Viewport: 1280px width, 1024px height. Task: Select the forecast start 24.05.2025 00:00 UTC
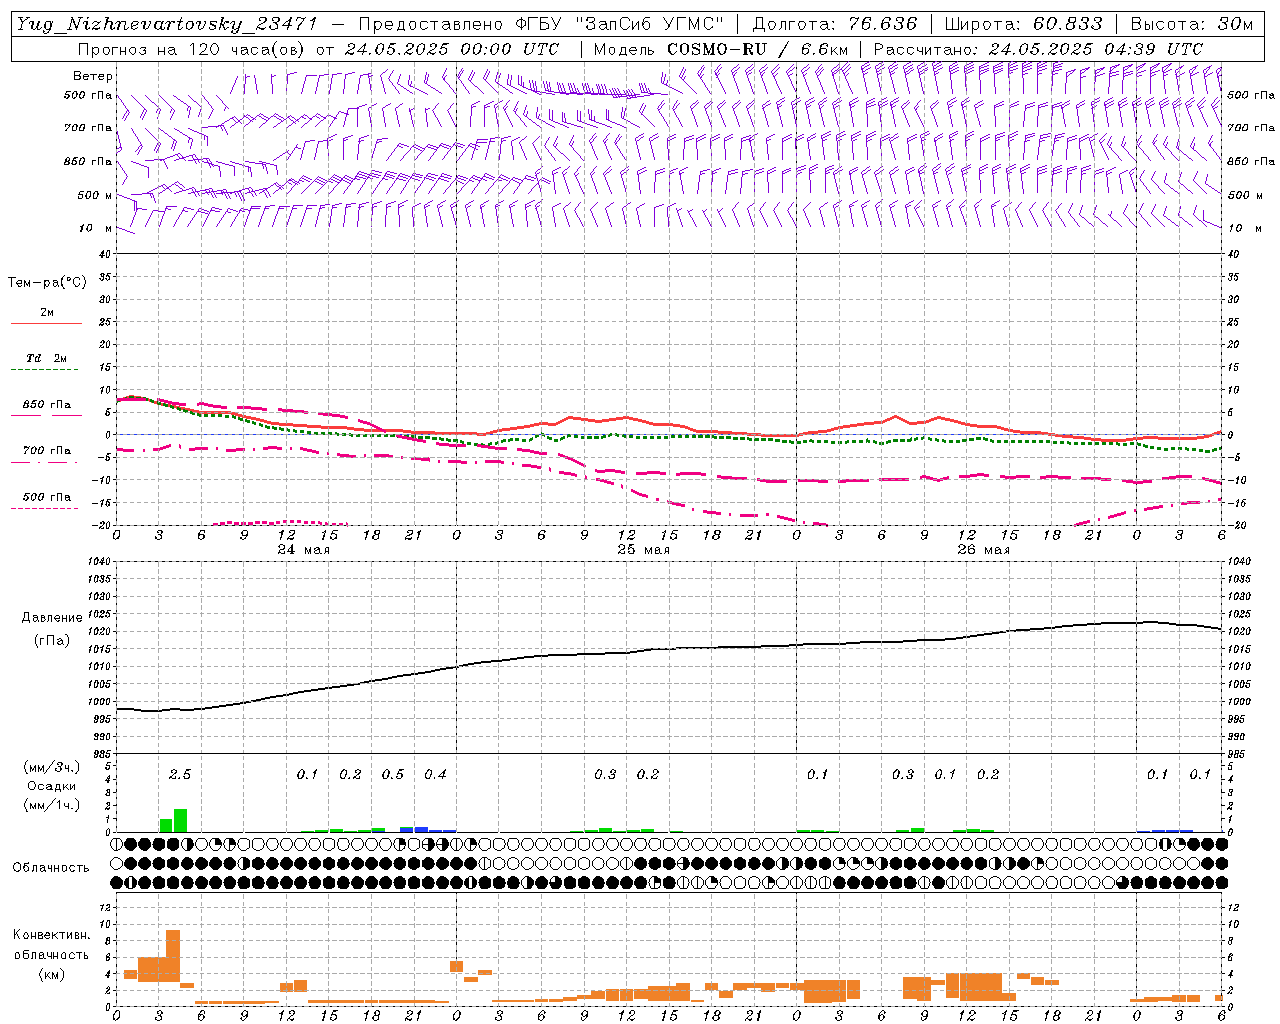point(452,49)
